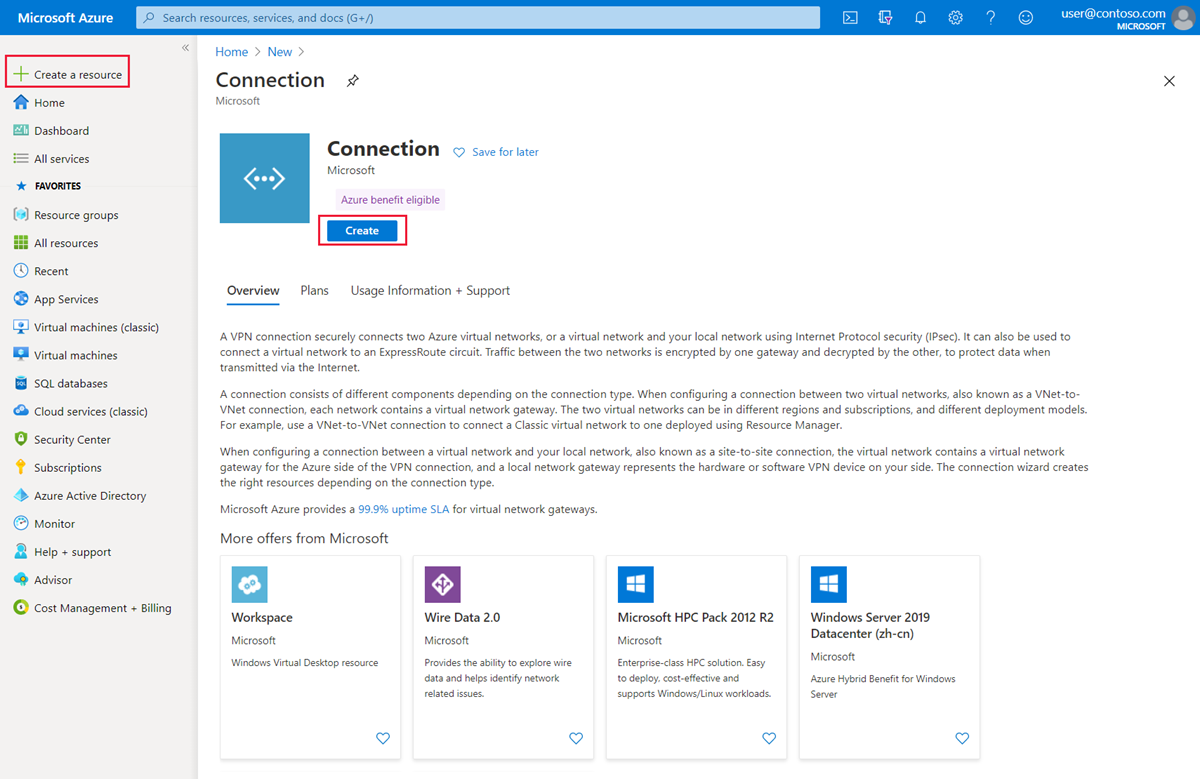Collapse the left sidebar menu
Screen dimensions: 1200x779
pos(185,48)
